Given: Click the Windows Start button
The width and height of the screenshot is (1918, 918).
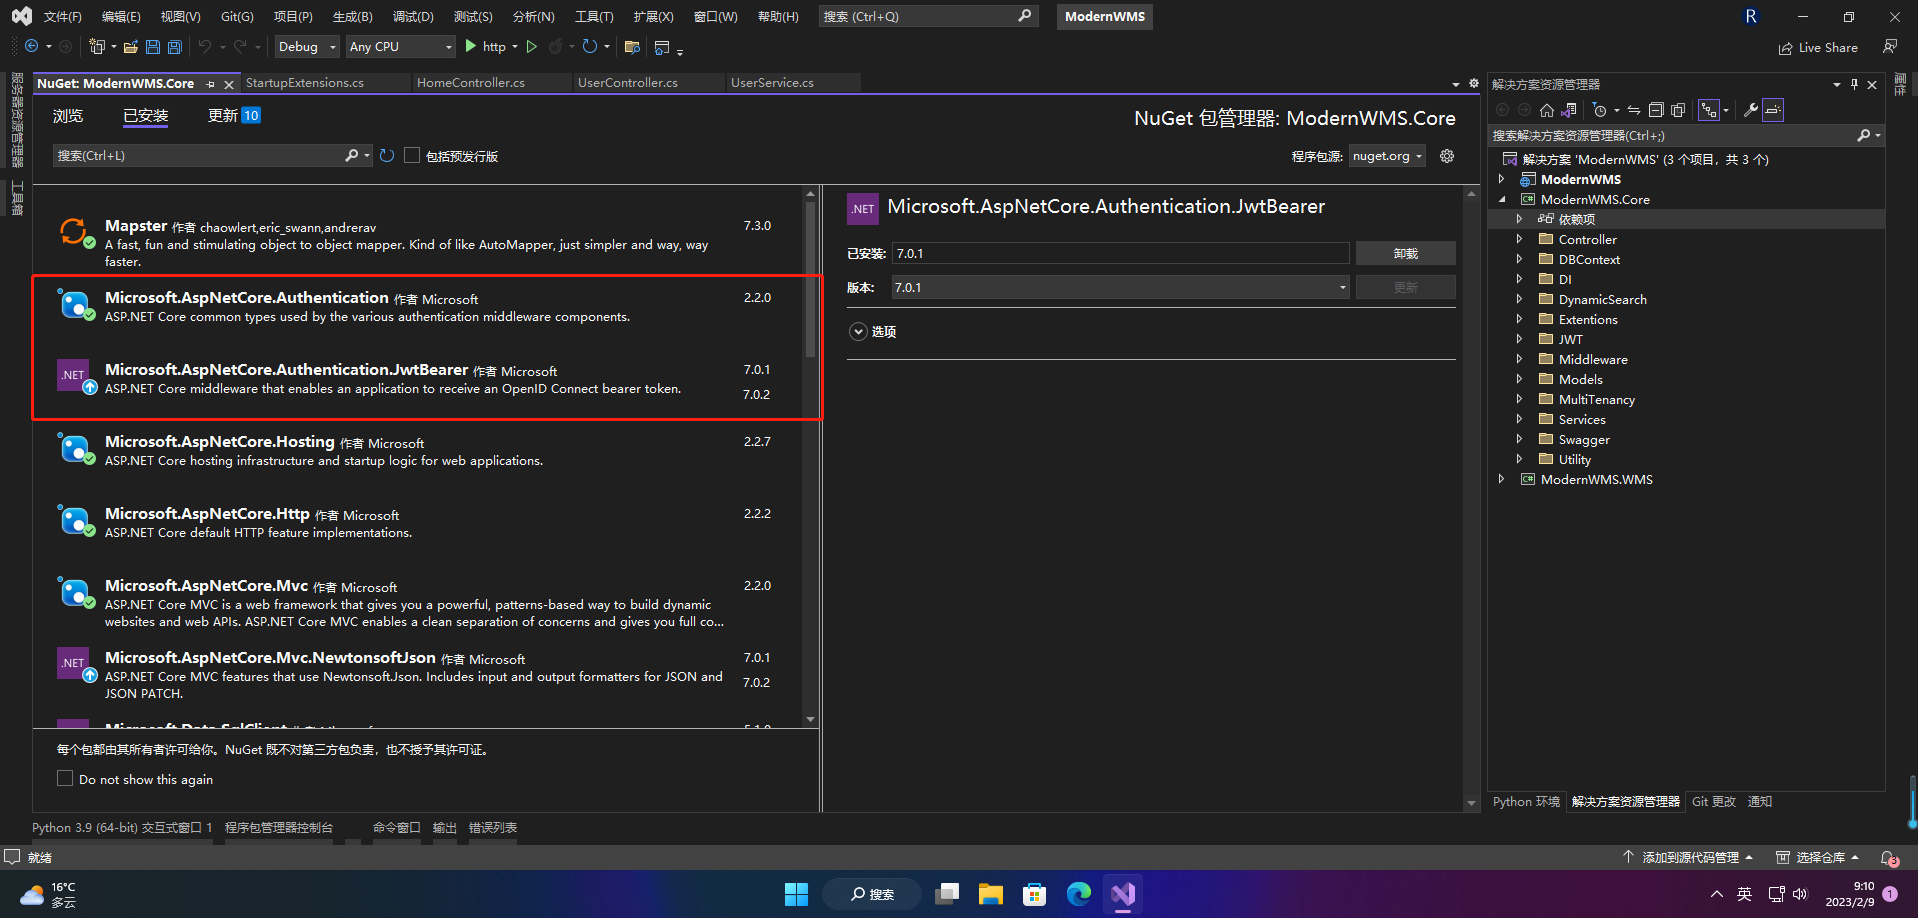Looking at the screenshot, I should point(796,894).
